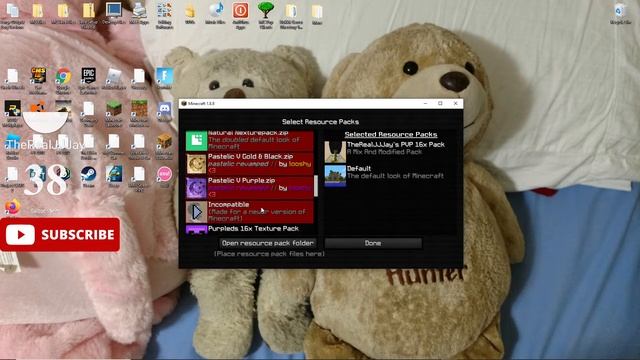Open Google Chrome desktop shortcut
The height and width of the screenshot is (360, 640).
click(63, 79)
